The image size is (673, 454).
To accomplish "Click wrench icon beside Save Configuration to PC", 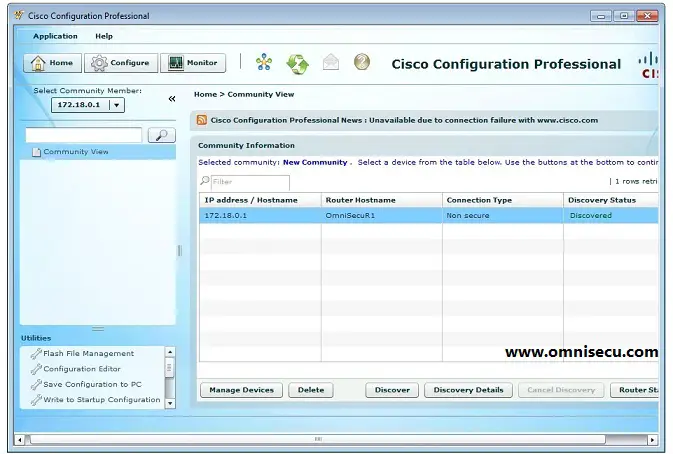I will click(36, 385).
